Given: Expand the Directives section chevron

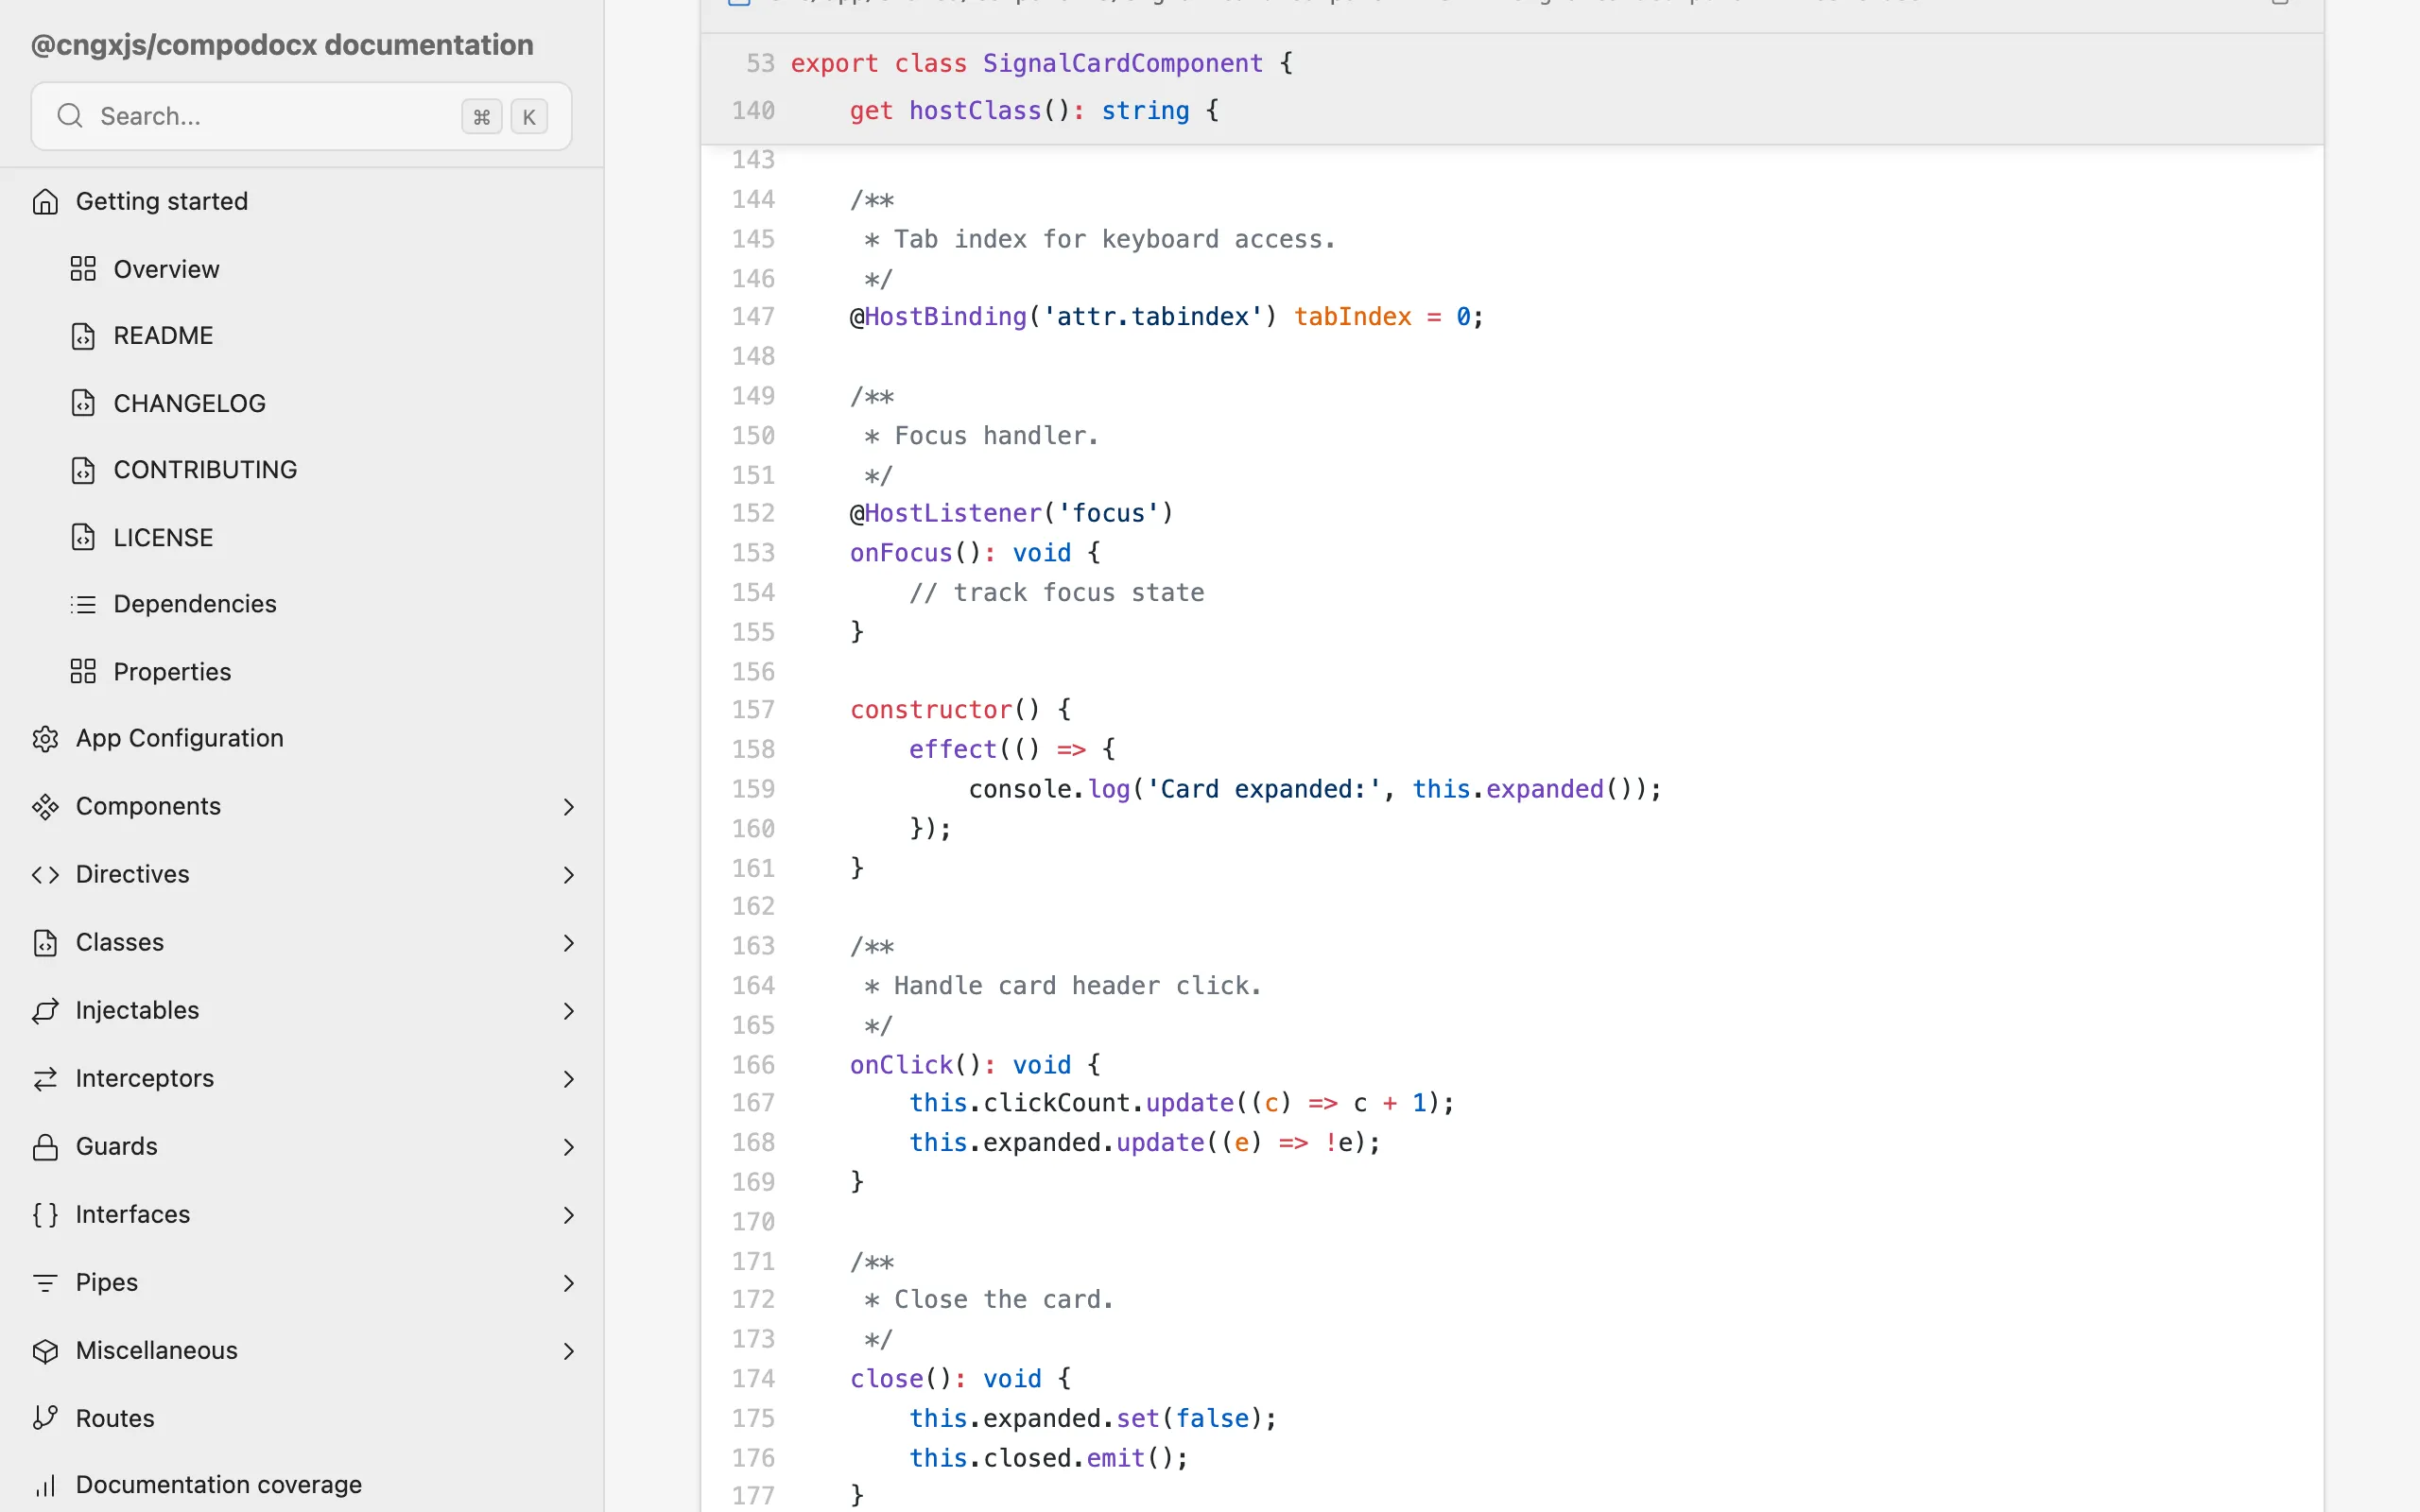Looking at the screenshot, I should coord(568,875).
